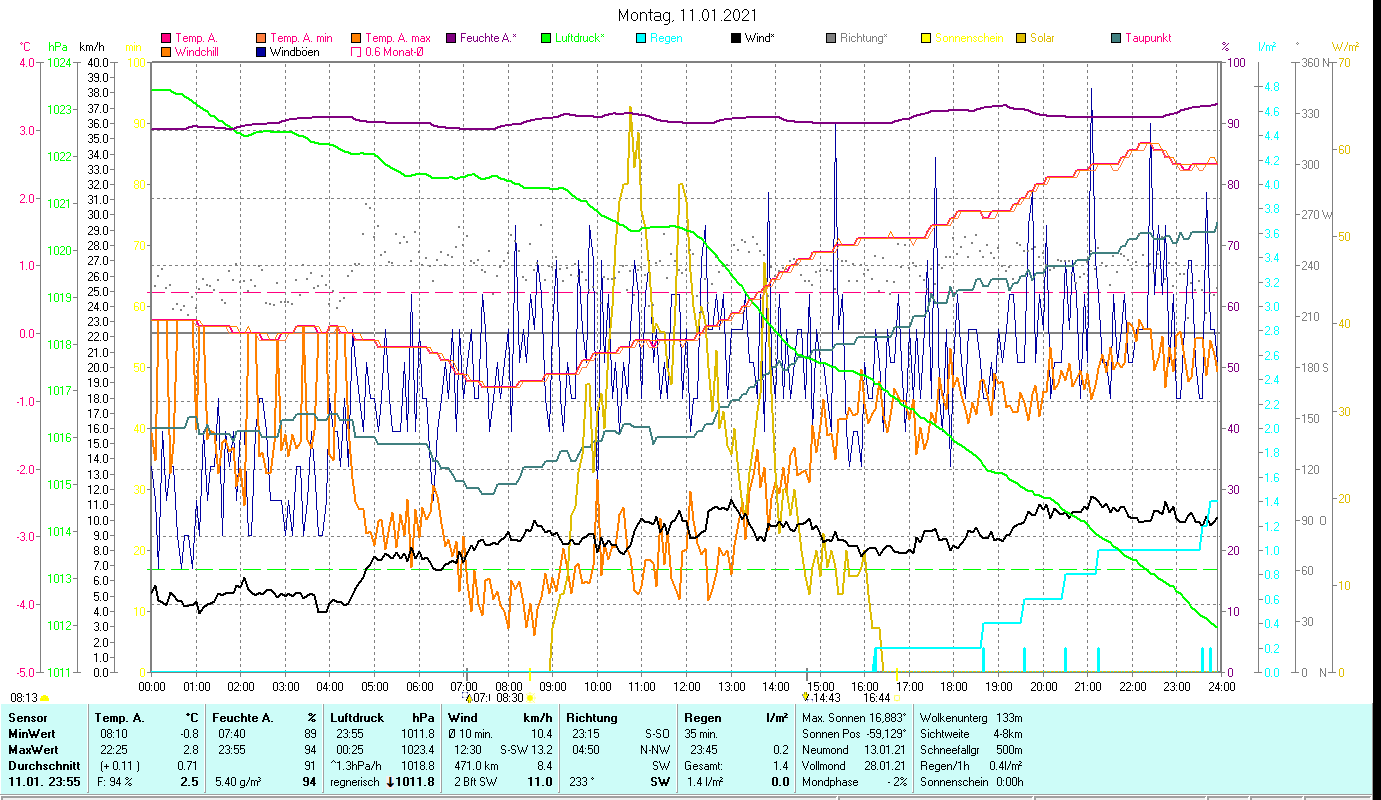Click the marker icon before 14:43

(x=805, y=697)
